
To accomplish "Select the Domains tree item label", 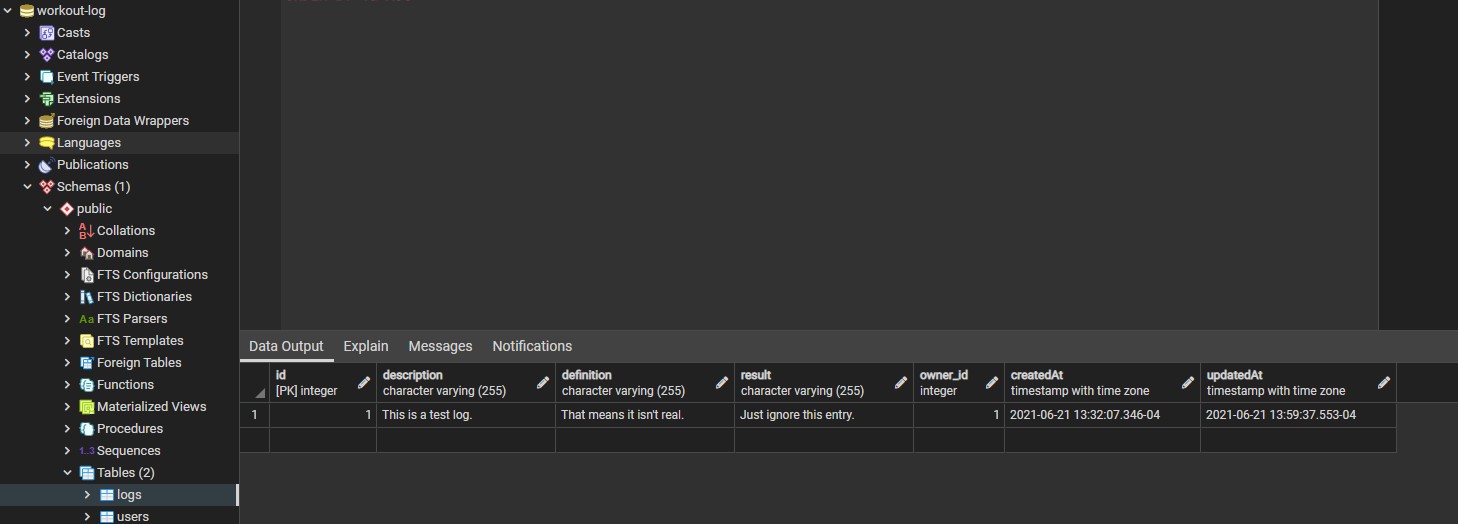I will coord(123,253).
